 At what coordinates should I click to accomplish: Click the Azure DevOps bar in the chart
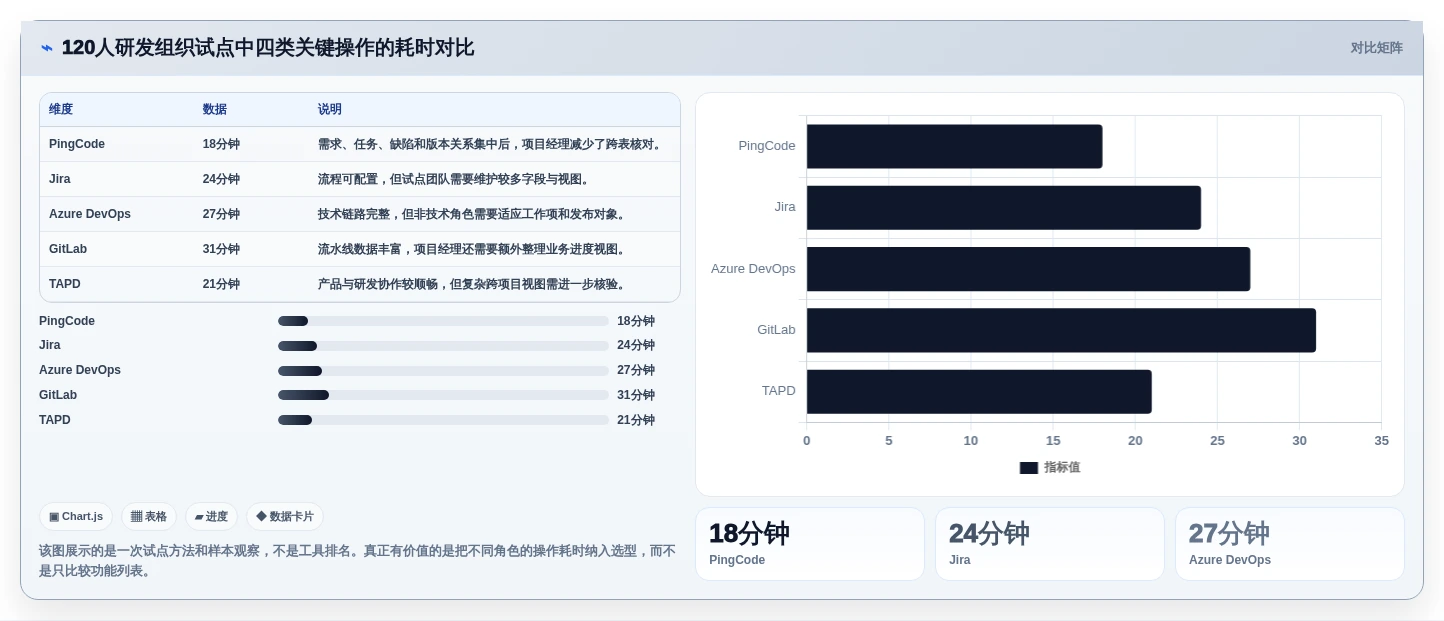1028,269
